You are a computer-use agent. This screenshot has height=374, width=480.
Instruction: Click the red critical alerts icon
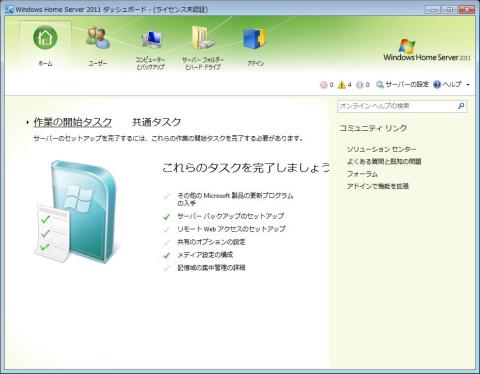coord(323,85)
